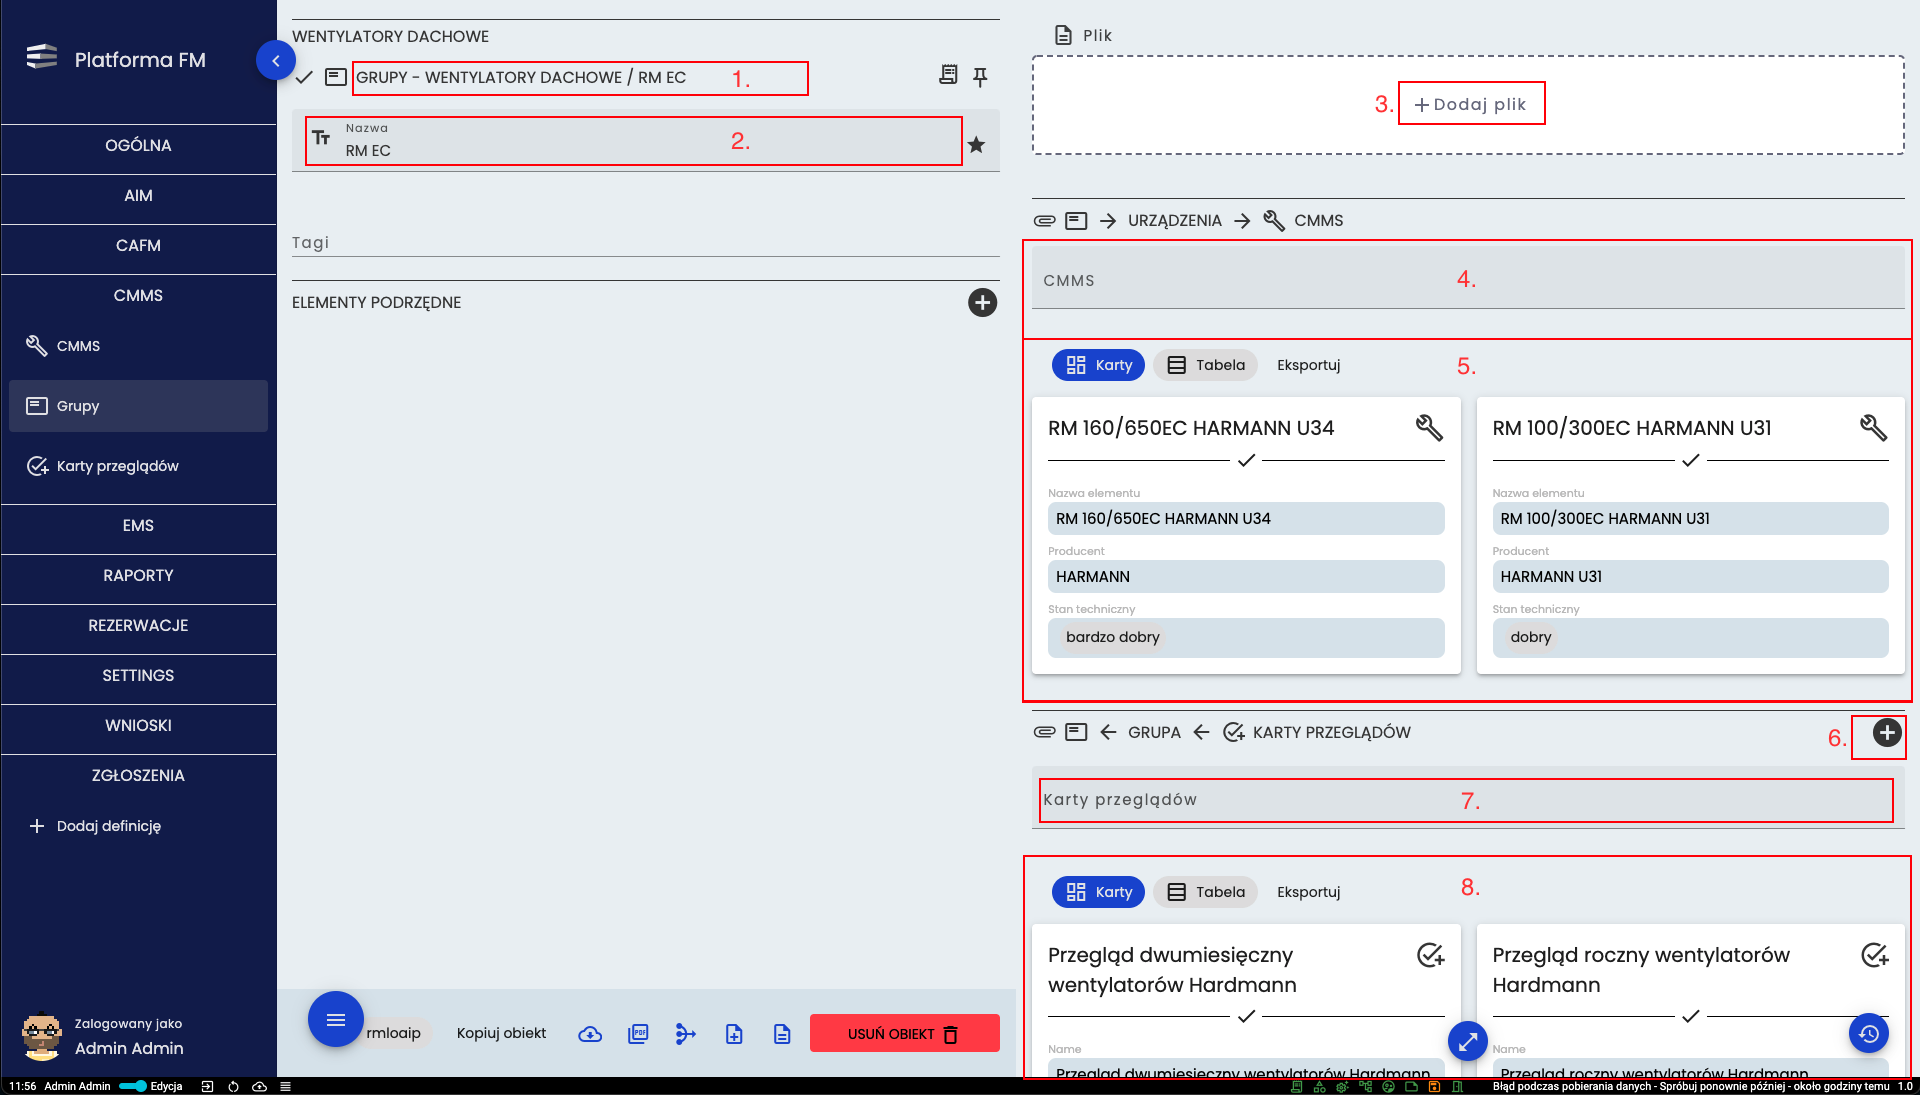Image resolution: width=1920 pixels, height=1095 pixels.
Task: Open the WNIOSKI sidebar section
Action: click(138, 726)
